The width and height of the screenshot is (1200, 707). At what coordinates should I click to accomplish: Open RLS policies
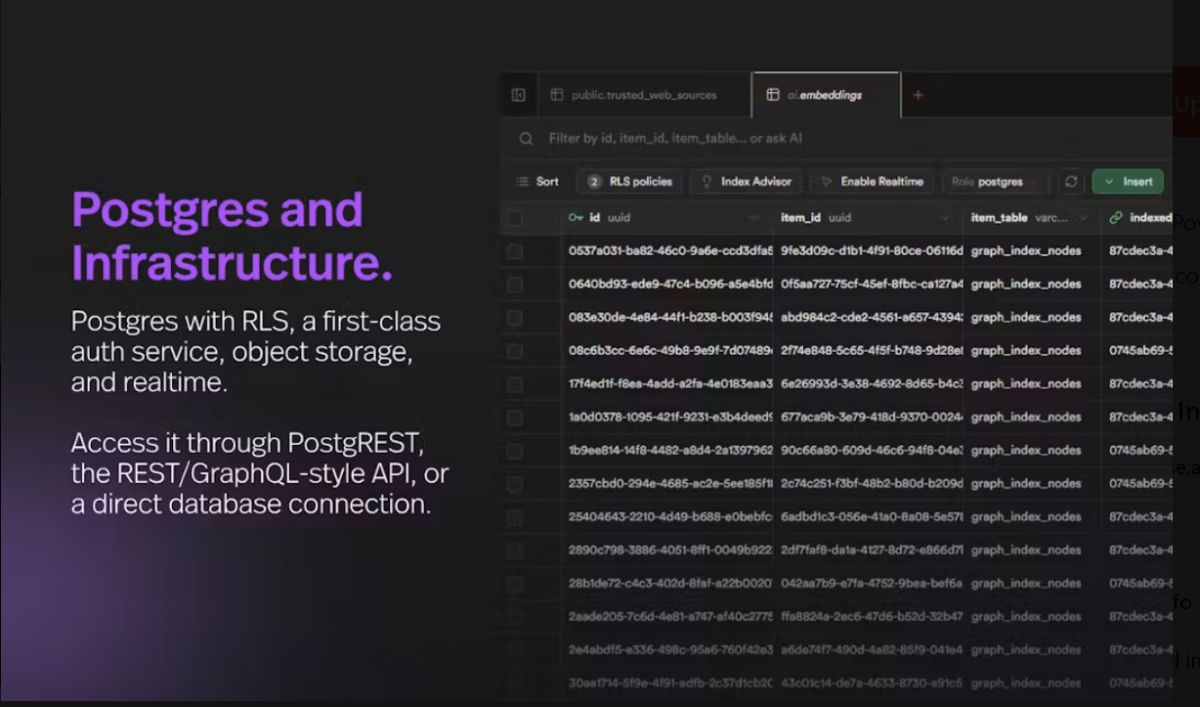tap(629, 182)
